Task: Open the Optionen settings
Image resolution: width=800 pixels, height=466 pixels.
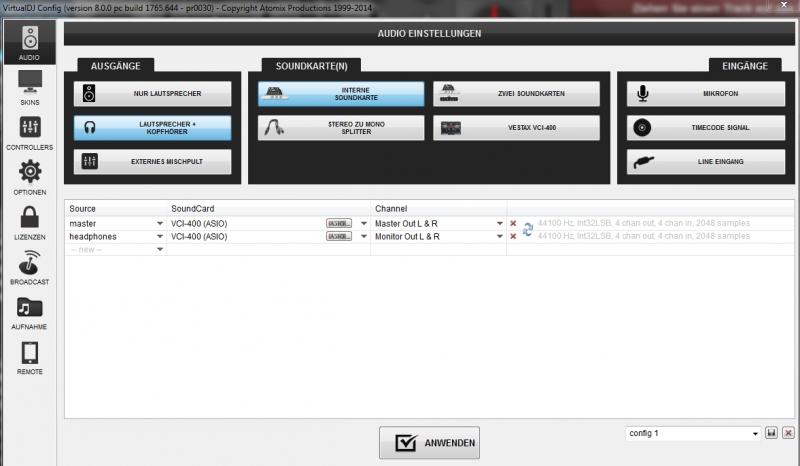Action: [x=30, y=178]
